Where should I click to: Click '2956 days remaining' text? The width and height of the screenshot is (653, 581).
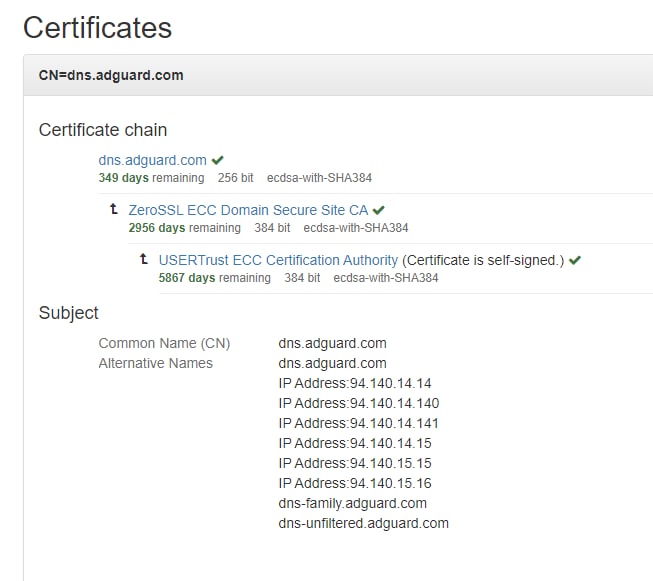pos(184,228)
